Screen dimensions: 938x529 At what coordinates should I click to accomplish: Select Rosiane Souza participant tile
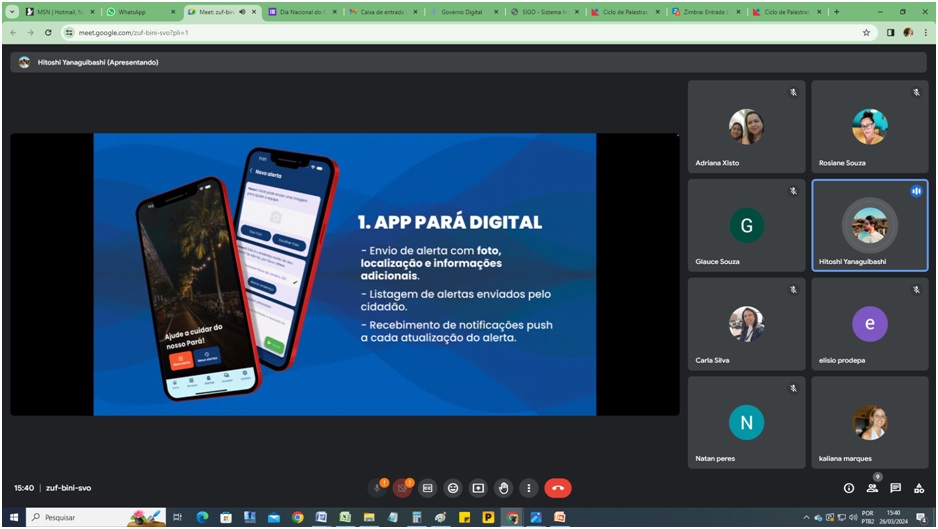869,127
